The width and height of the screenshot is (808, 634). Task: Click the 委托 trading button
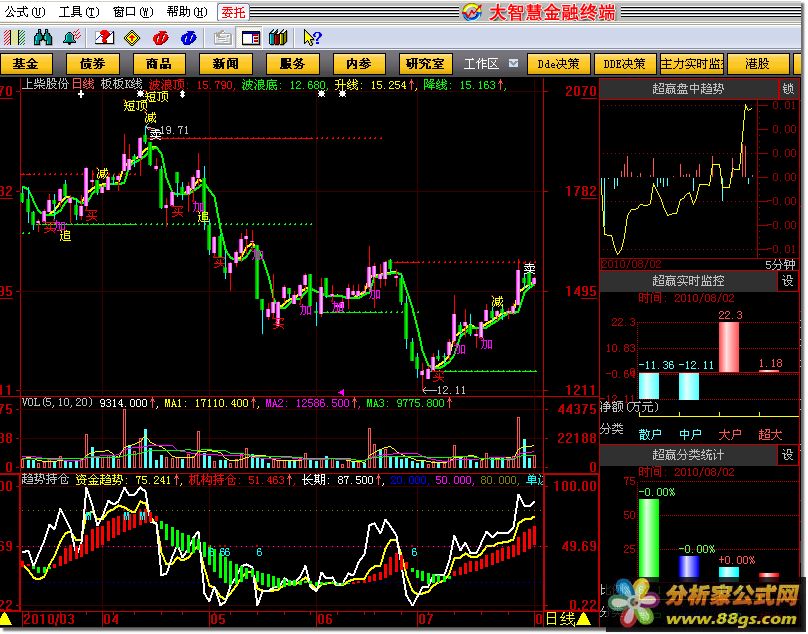pos(233,12)
